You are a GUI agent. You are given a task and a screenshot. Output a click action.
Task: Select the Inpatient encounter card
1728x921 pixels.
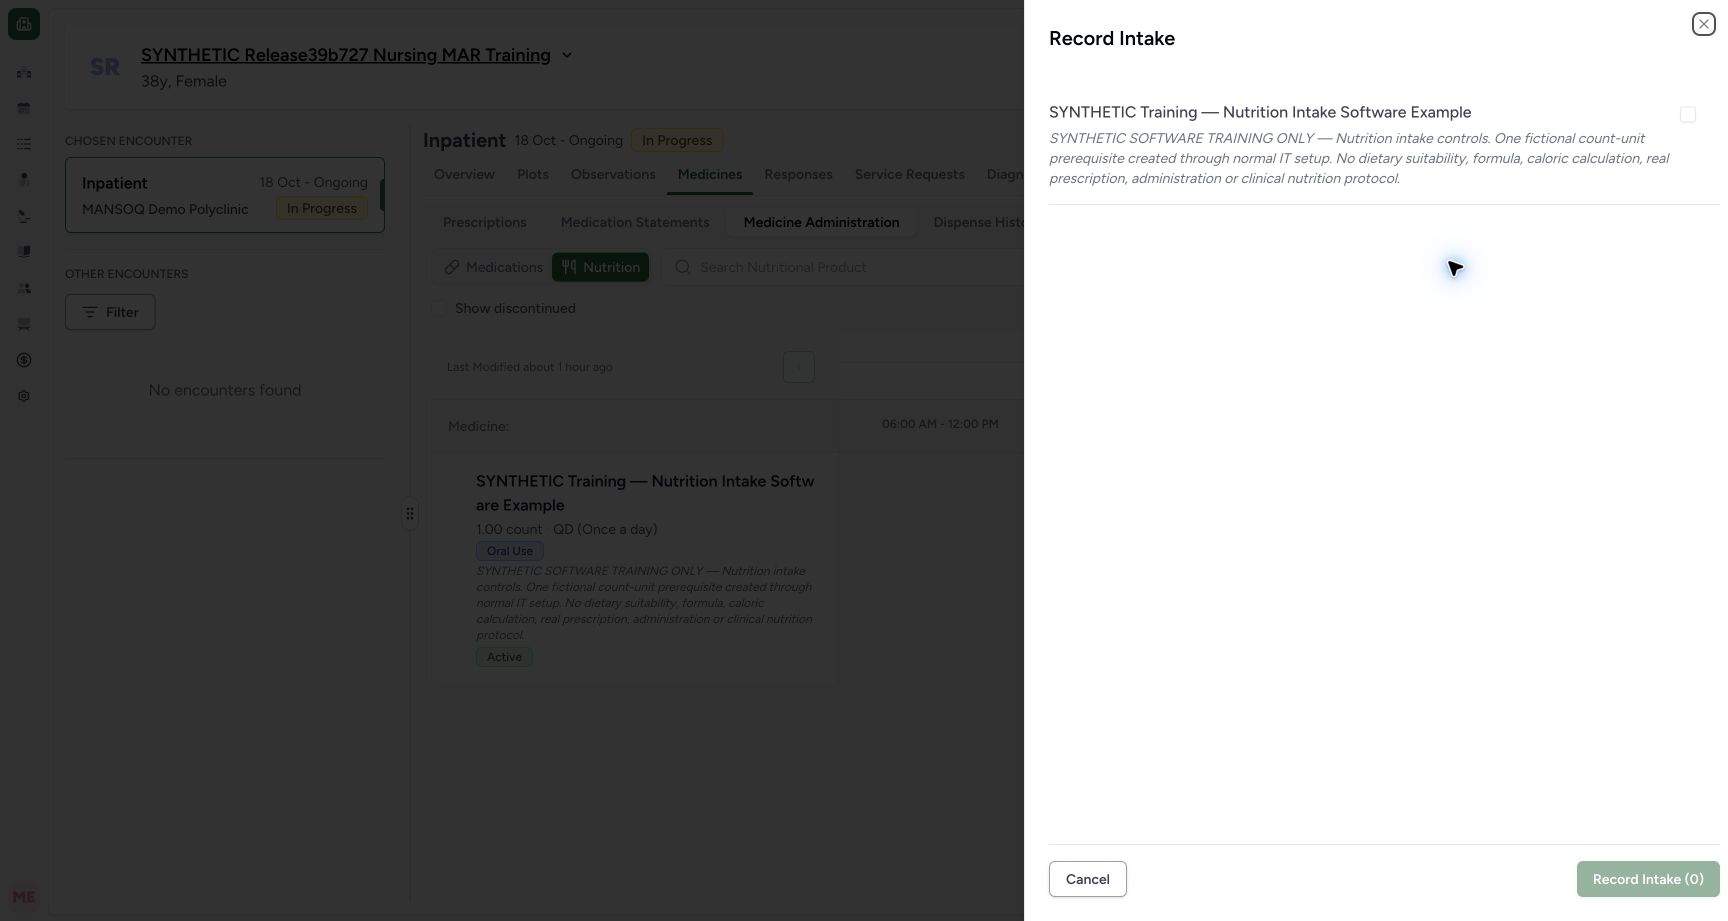pos(225,195)
